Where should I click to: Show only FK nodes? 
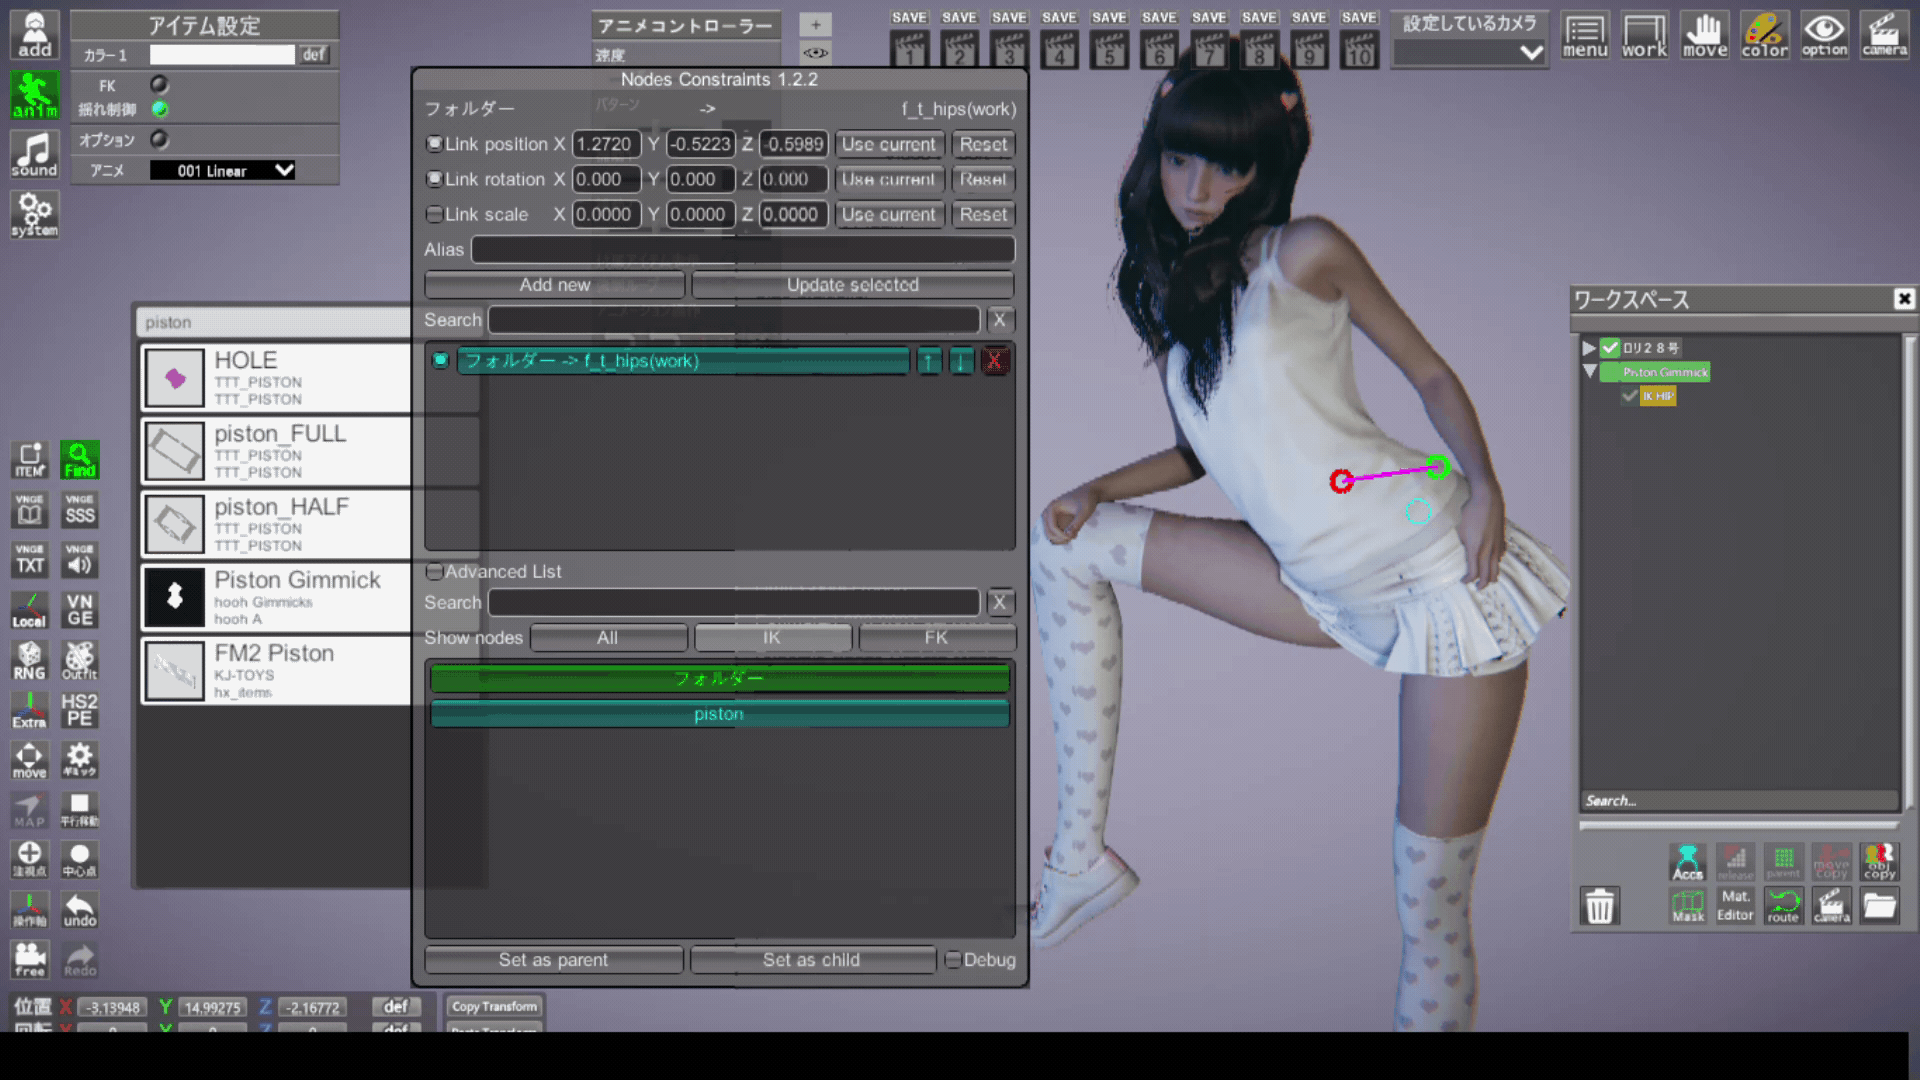(936, 637)
